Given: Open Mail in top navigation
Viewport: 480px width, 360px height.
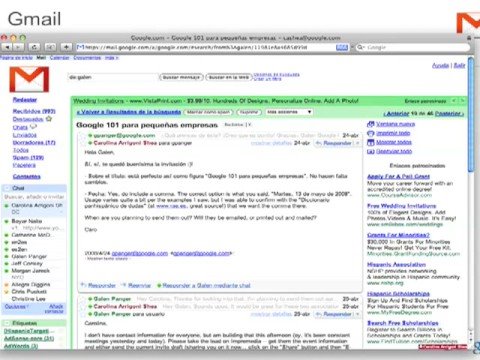Looking at the screenshot, I should click(x=41, y=58).
